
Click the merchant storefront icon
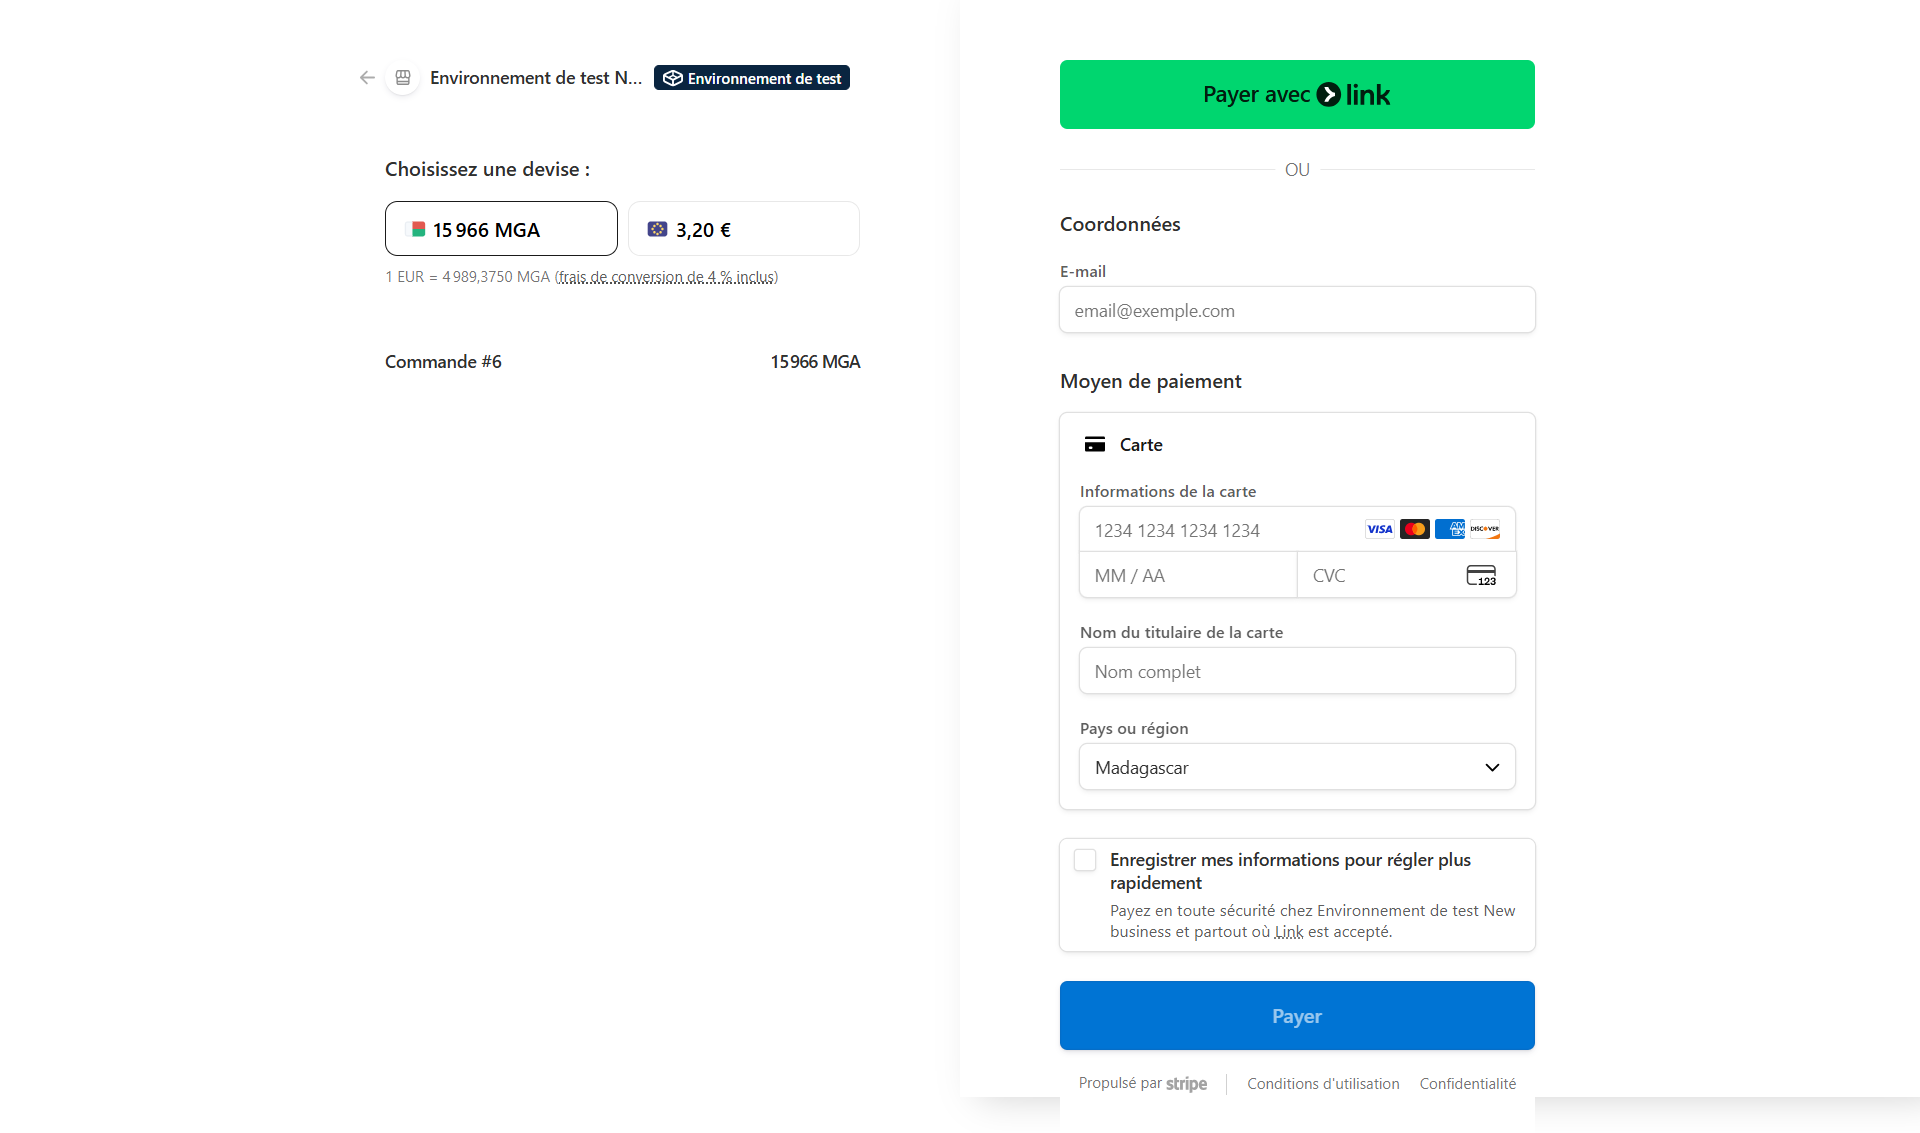click(x=403, y=78)
